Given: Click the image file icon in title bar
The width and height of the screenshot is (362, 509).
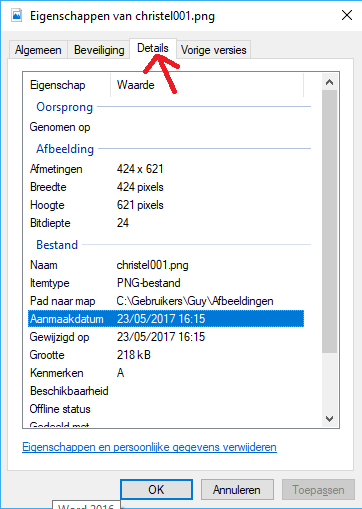Looking at the screenshot, I should (x=16, y=15).
